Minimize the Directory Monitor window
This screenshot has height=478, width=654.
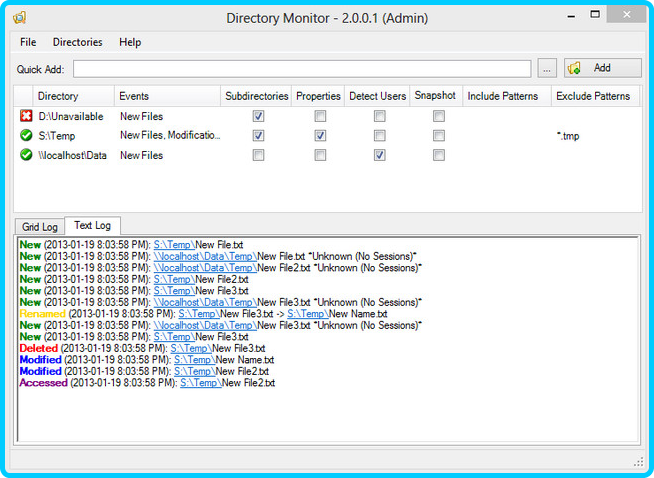click(571, 16)
